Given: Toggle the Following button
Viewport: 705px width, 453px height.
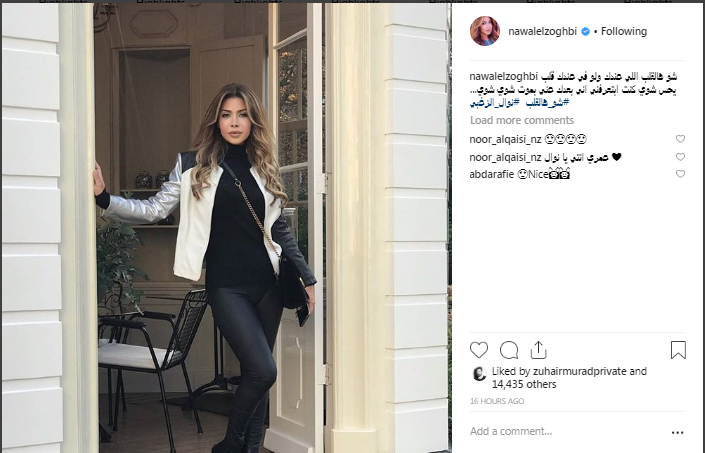Looking at the screenshot, I should 624,31.
